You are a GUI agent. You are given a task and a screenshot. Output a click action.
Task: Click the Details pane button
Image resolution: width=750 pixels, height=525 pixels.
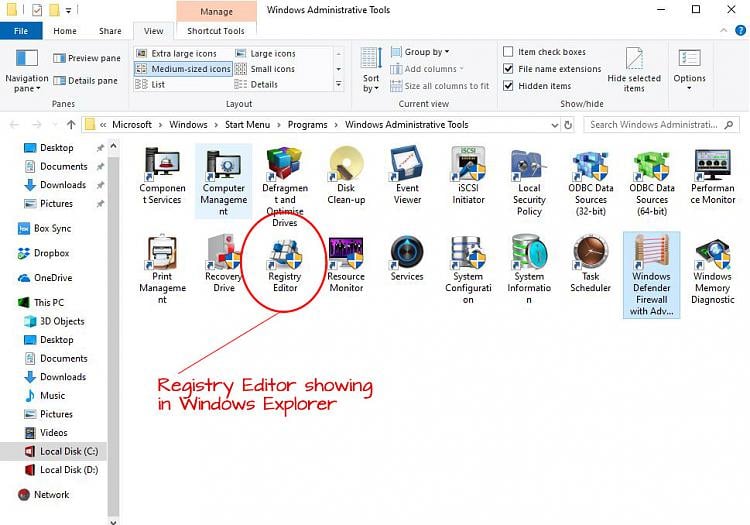click(x=86, y=80)
